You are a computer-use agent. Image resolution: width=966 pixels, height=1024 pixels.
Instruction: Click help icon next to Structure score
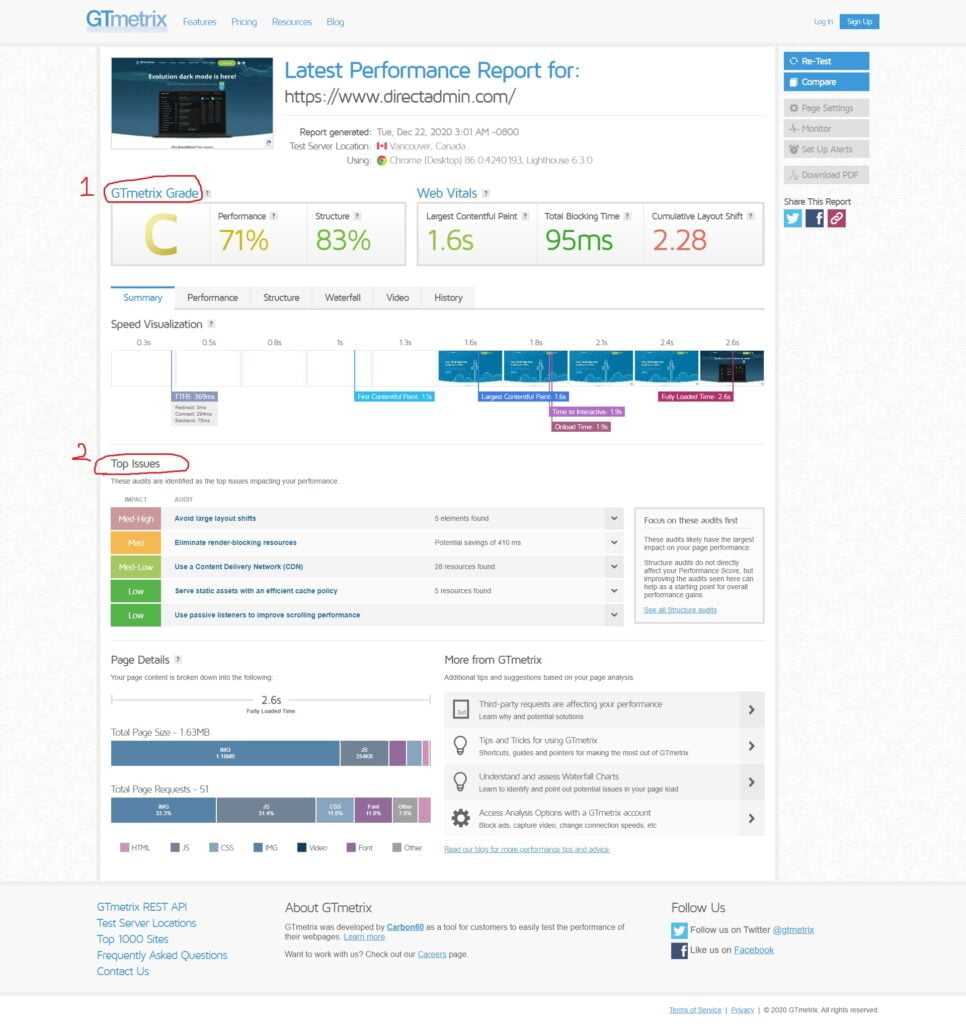click(x=357, y=216)
